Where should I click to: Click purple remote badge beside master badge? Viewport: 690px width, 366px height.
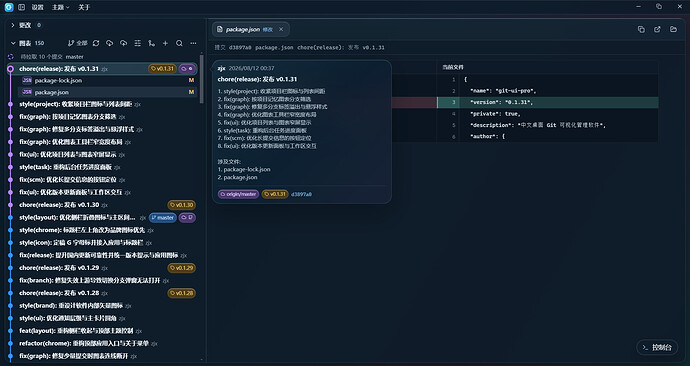tap(187, 218)
